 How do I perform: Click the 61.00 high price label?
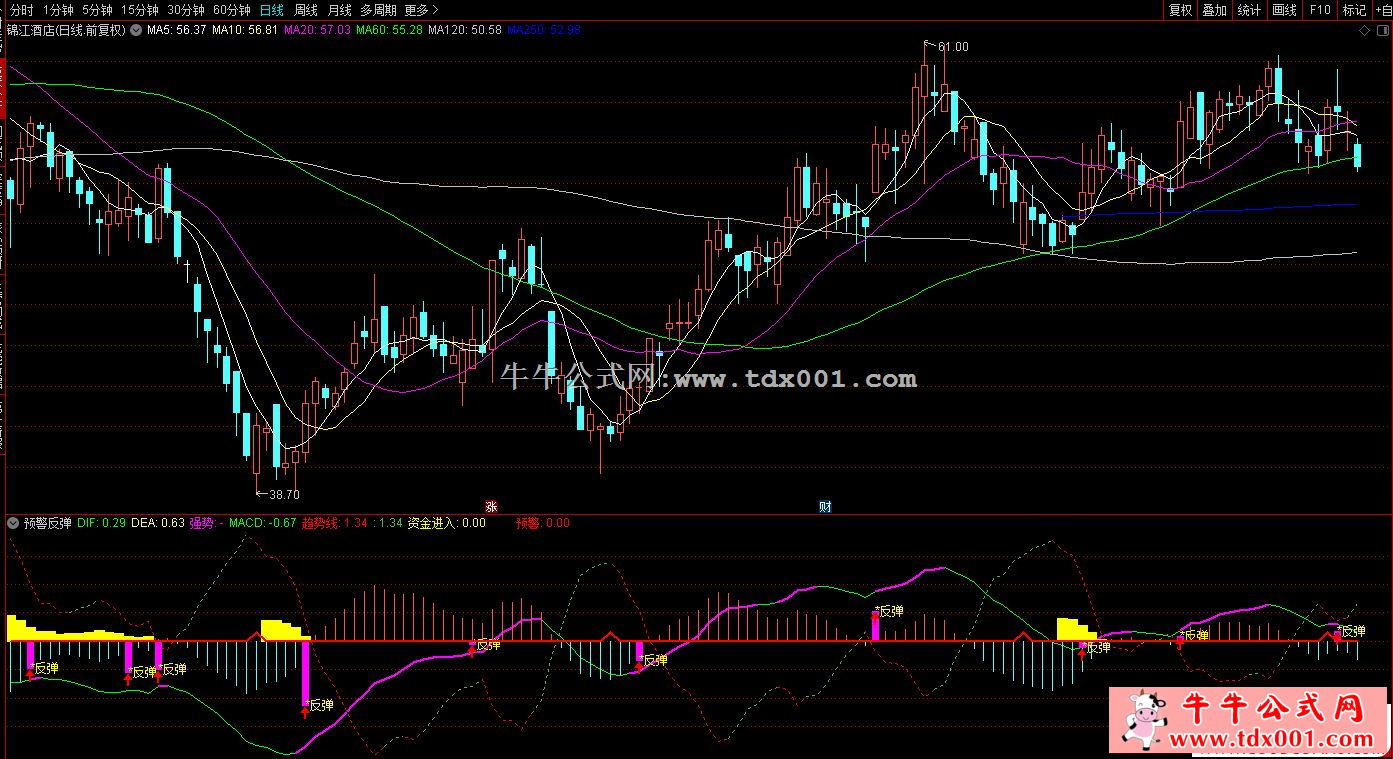click(x=953, y=47)
